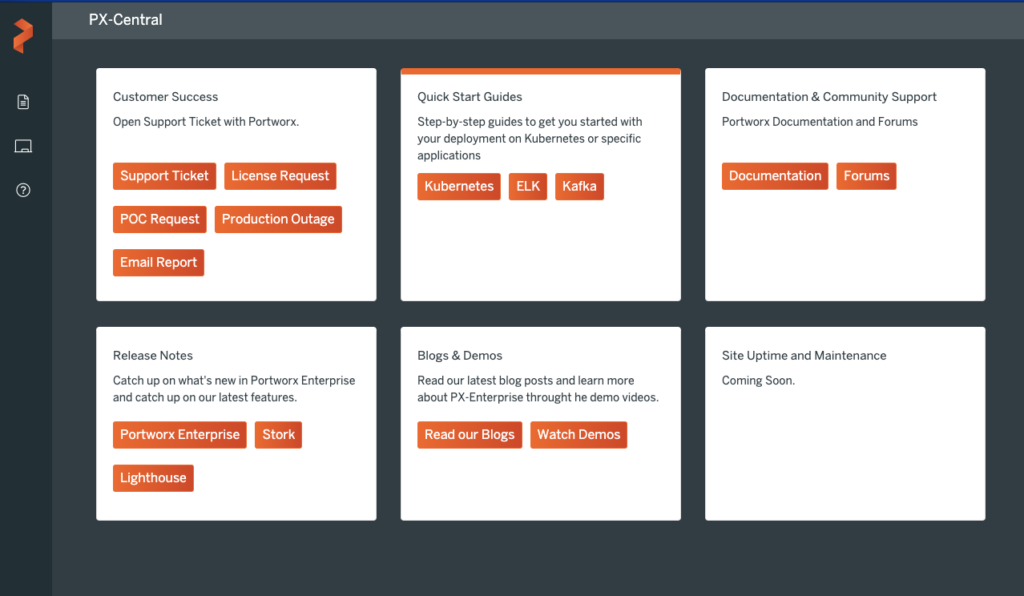
Task: Click Watch Demos for PX-Enterprise videos
Action: tap(578, 435)
